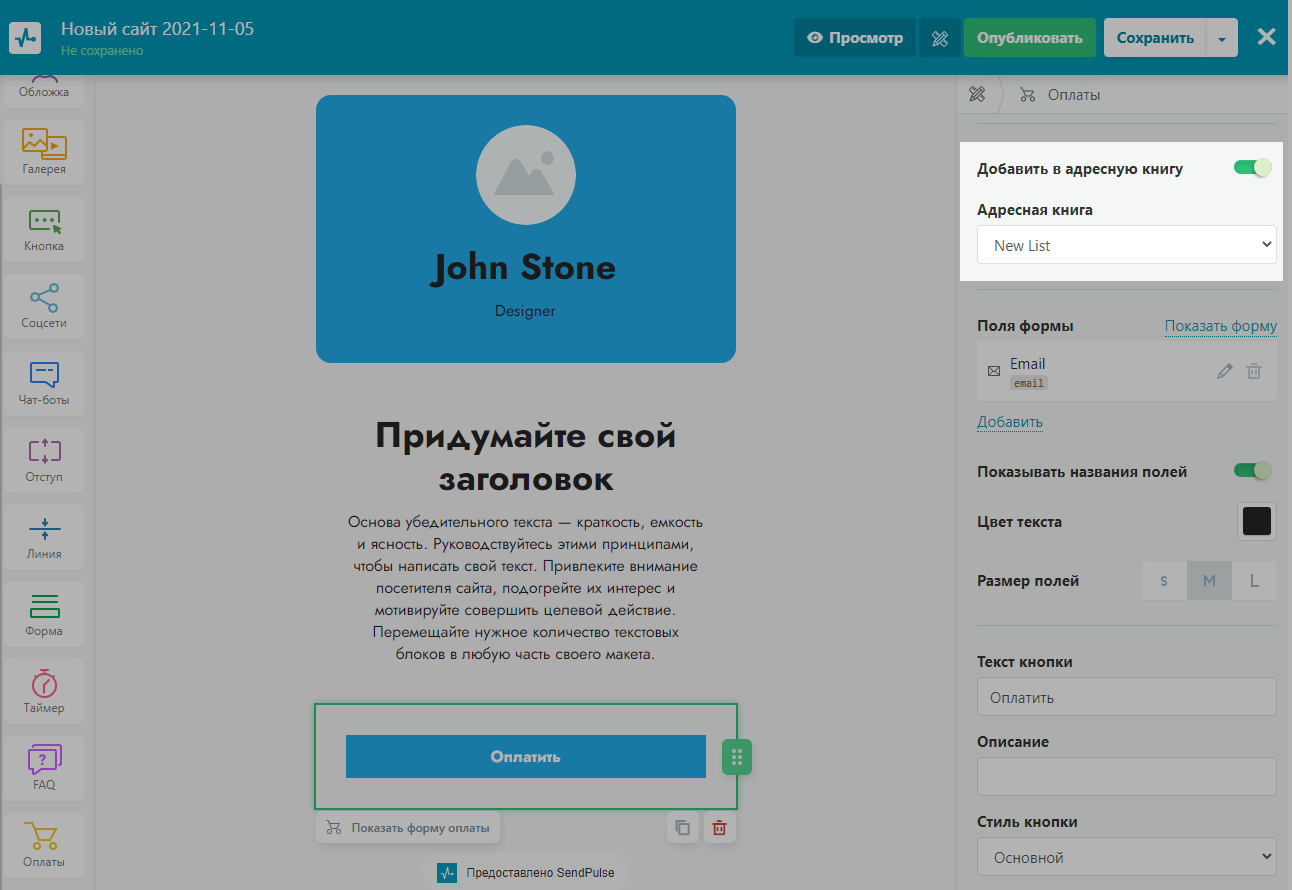Click Показать форму оплаты button

(x=408, y=828)
